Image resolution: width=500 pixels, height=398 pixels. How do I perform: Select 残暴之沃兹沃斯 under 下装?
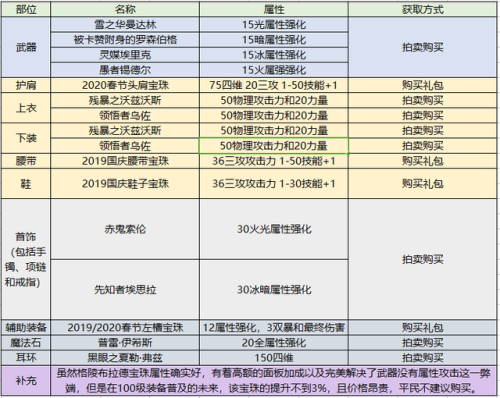click(x=125, y=130)
